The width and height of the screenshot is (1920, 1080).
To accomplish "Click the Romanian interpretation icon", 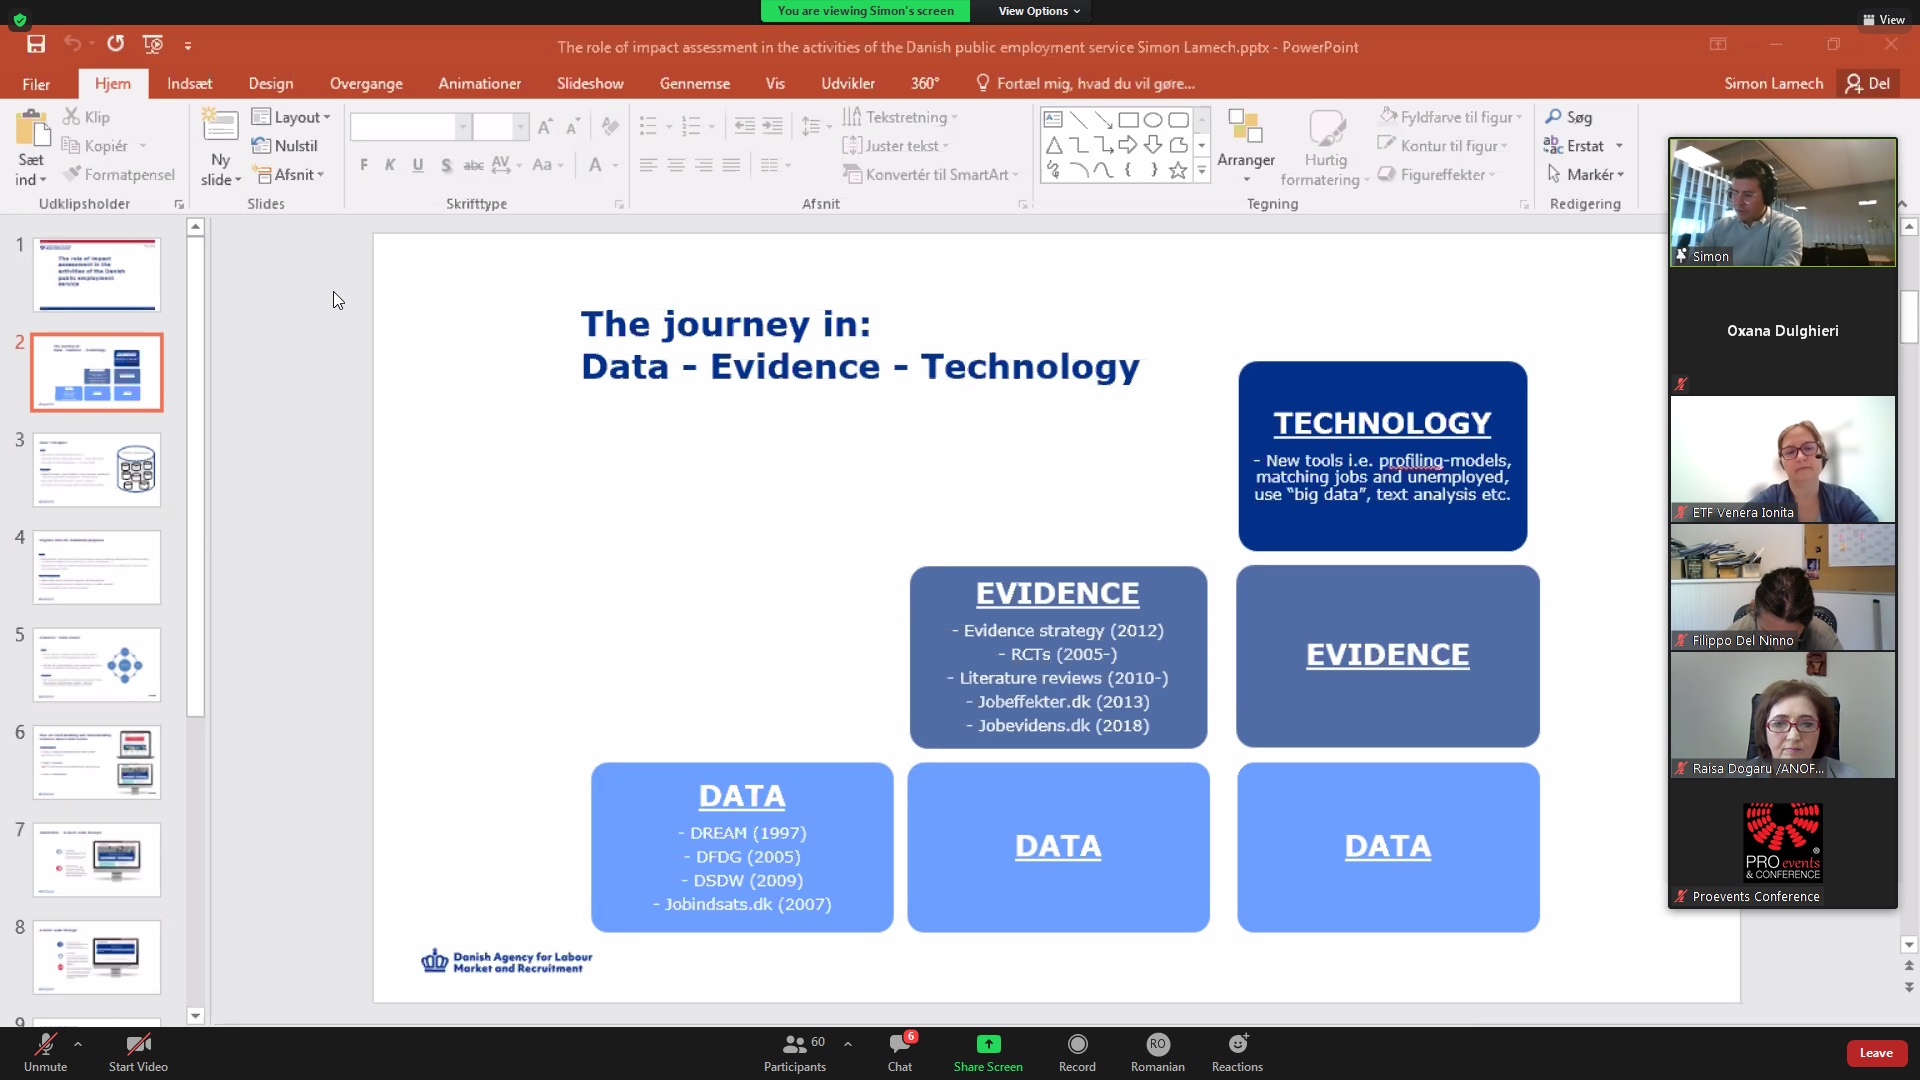I will point(1157,1044).
